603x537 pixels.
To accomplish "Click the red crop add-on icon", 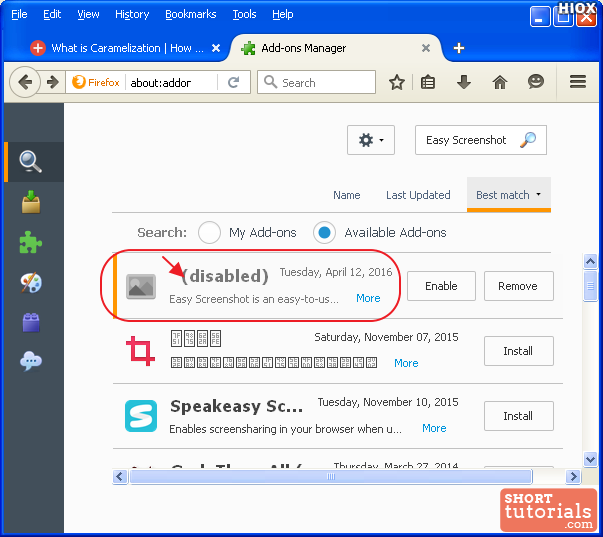I will (140, 350).
